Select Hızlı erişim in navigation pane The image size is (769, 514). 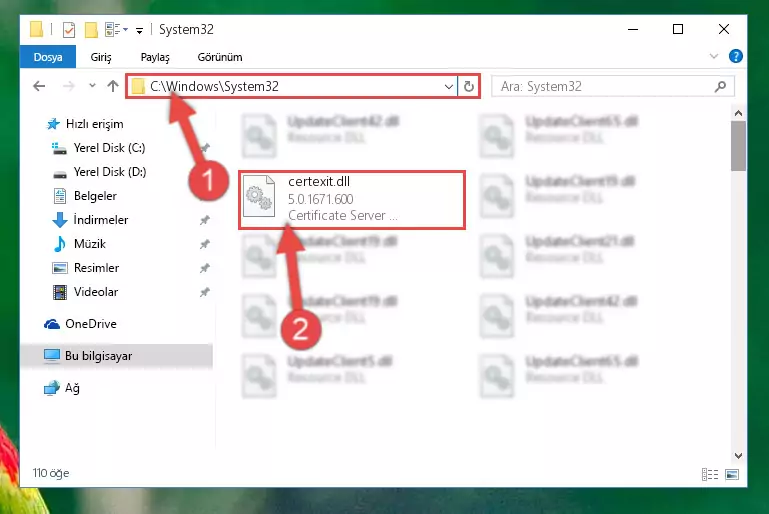click(84, 124)
